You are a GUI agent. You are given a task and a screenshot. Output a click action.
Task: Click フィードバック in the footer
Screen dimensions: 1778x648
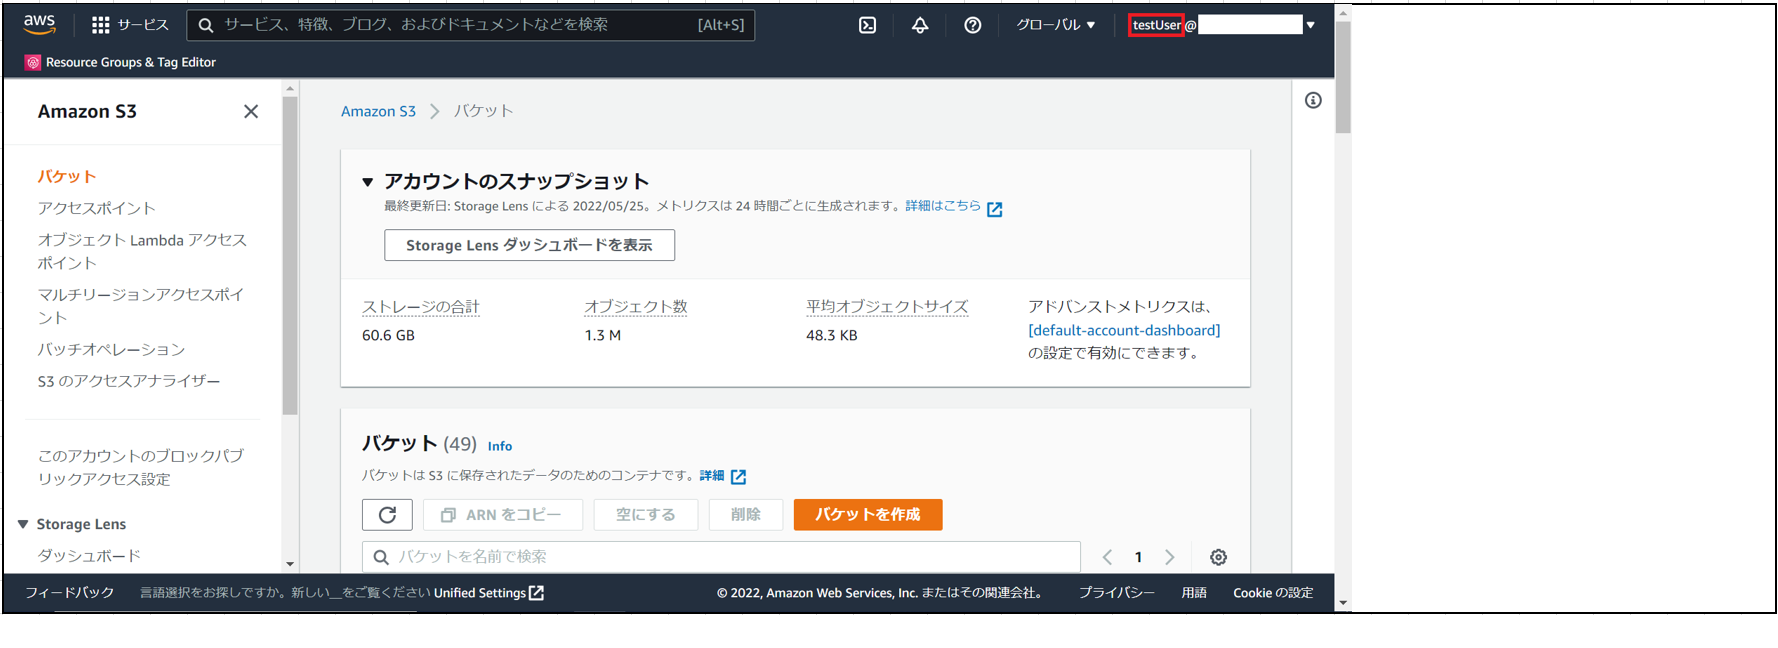coord(69,593)
